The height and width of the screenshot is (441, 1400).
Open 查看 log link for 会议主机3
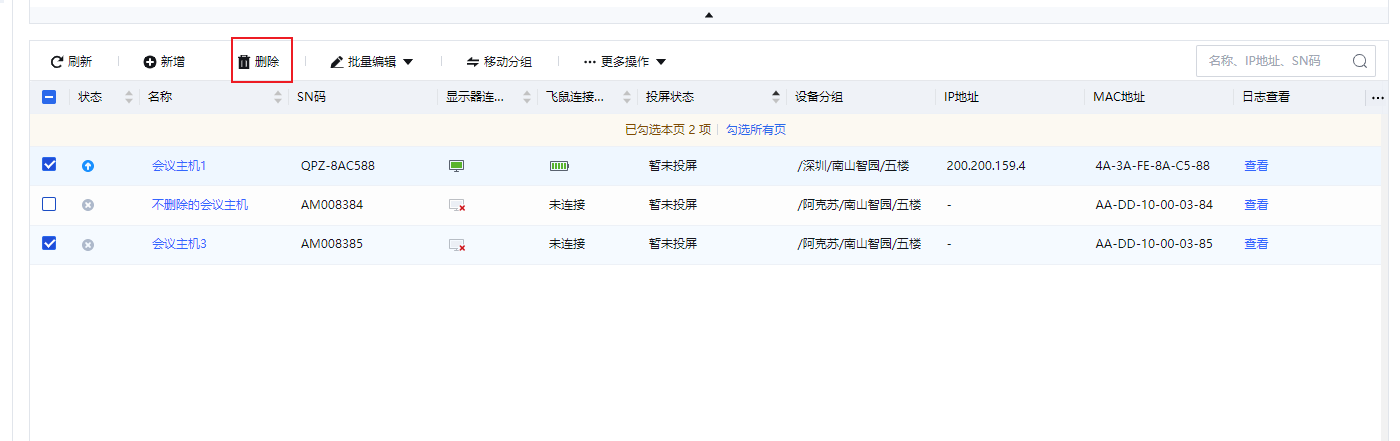[x=1256, y=244]
